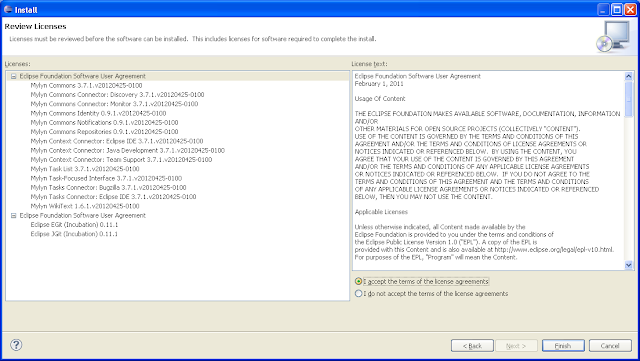Select Mylyn Commons Identity 0.9.1 entry
640x361 pixels.
pyautogui.click(x=98, y=114)
